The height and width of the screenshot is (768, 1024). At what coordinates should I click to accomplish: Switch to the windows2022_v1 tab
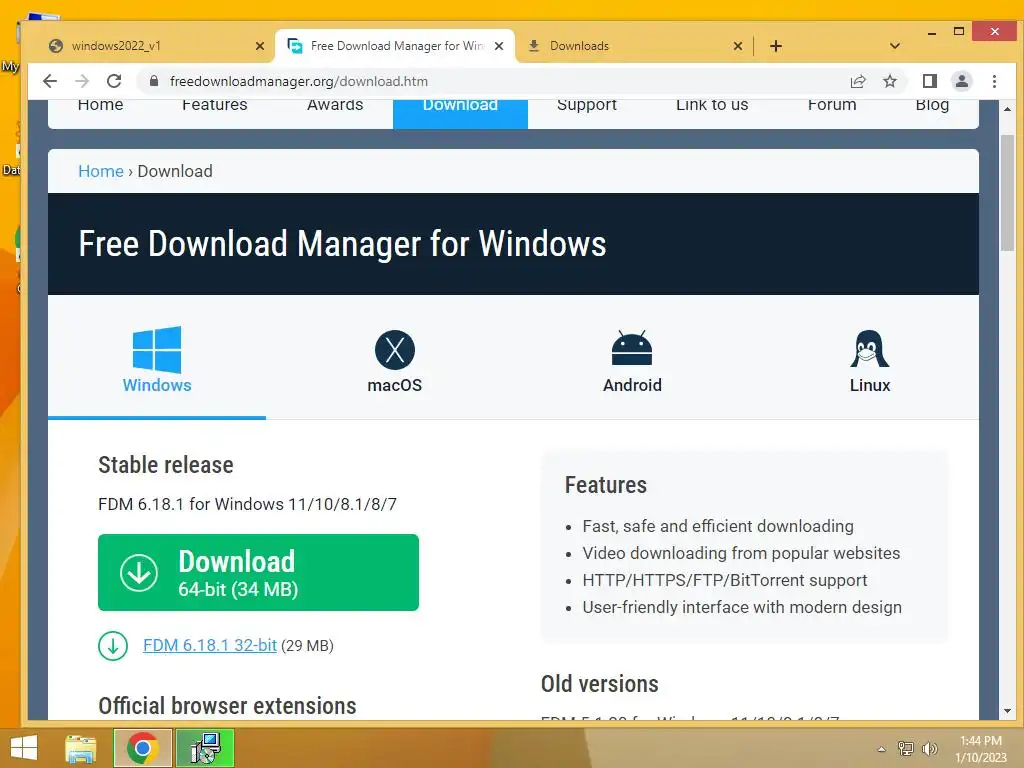(157, 46)
